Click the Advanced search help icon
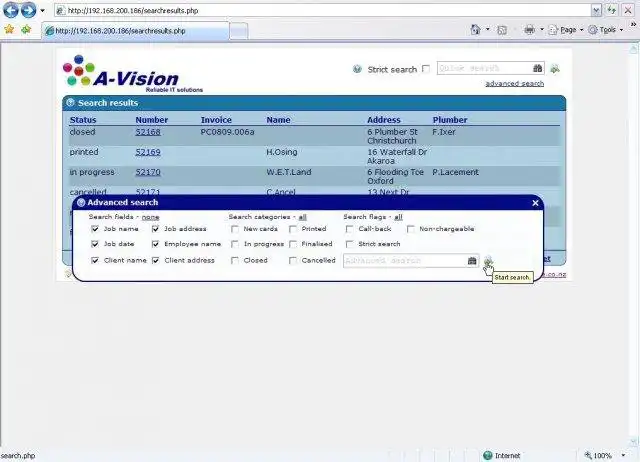 pos(81,202)
